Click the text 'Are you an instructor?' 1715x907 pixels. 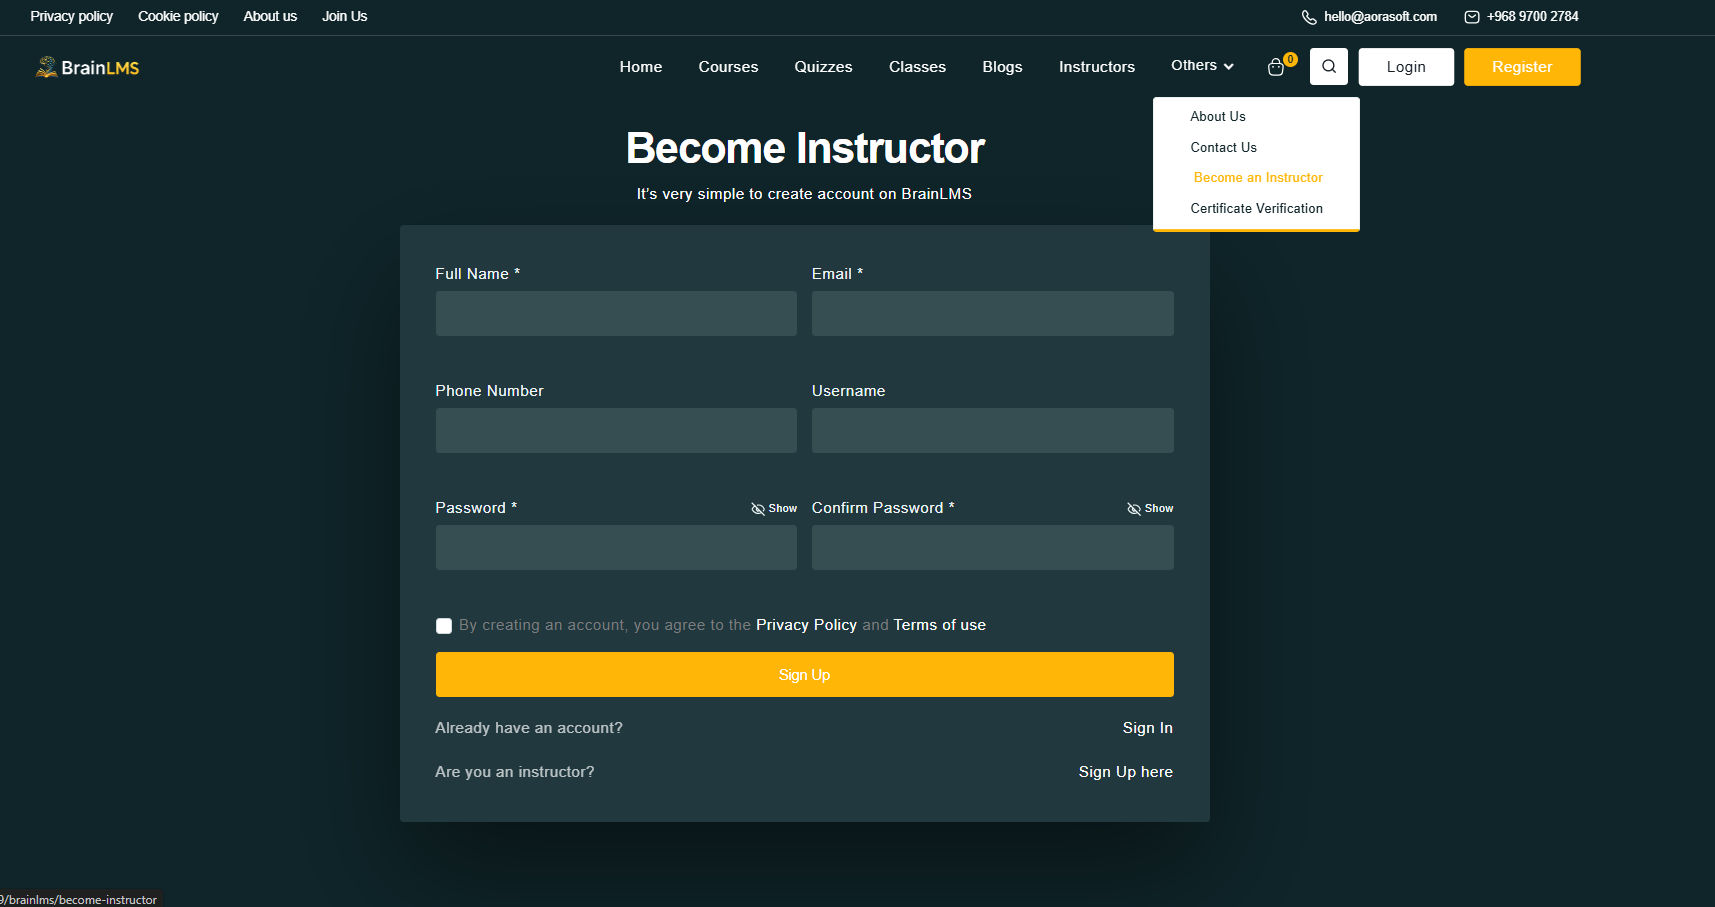(515, 772)
